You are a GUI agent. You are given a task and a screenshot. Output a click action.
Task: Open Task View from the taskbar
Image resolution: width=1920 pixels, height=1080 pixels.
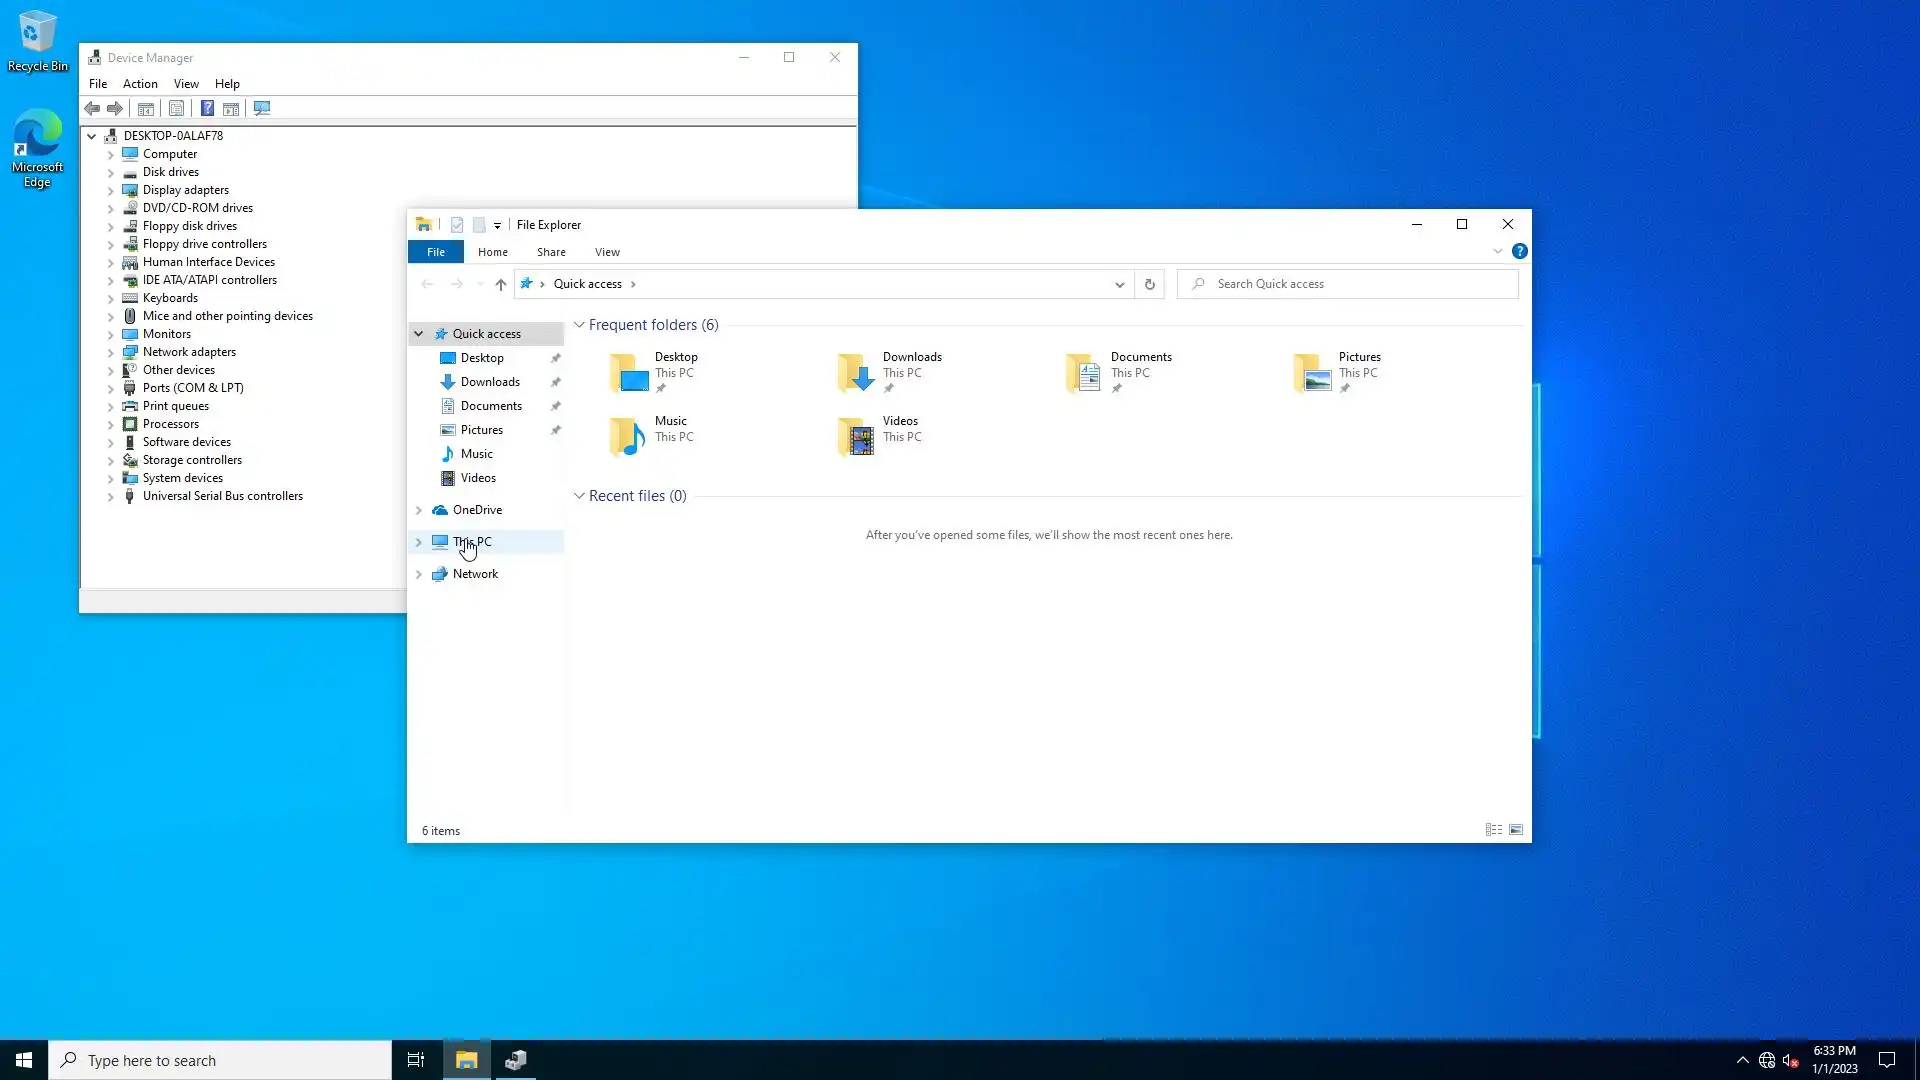pyautogui.click(x=416, y=1060)
